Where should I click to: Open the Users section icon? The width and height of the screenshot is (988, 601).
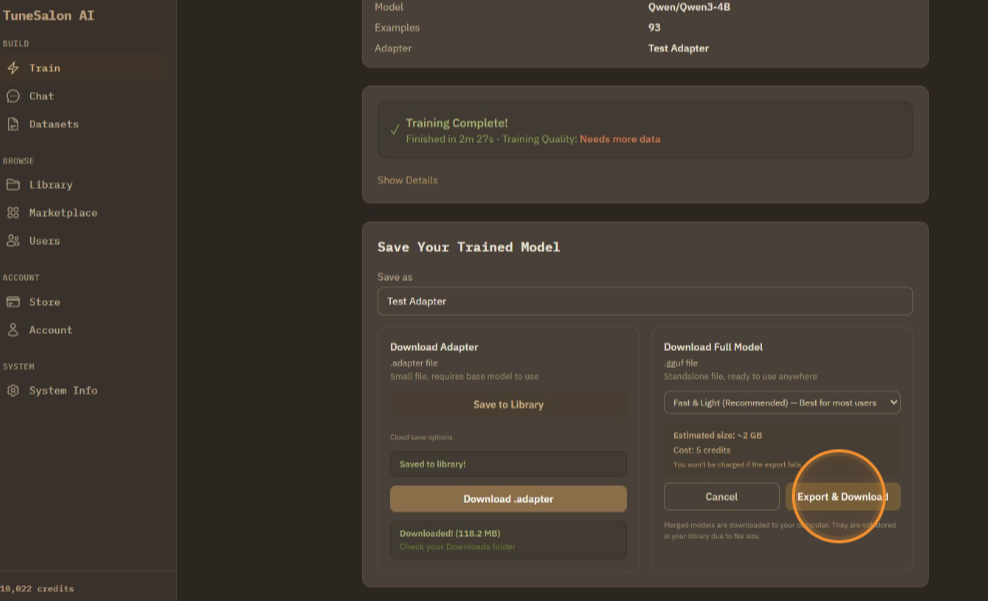(13, 241)
